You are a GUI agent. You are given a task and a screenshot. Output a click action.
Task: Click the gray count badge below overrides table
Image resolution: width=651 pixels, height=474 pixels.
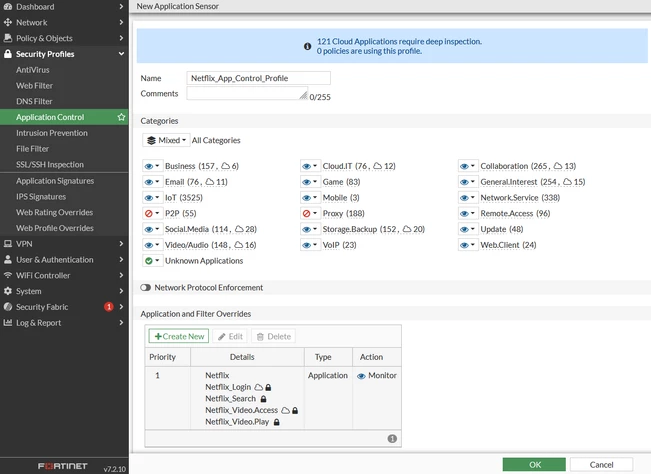click(392, 439)
